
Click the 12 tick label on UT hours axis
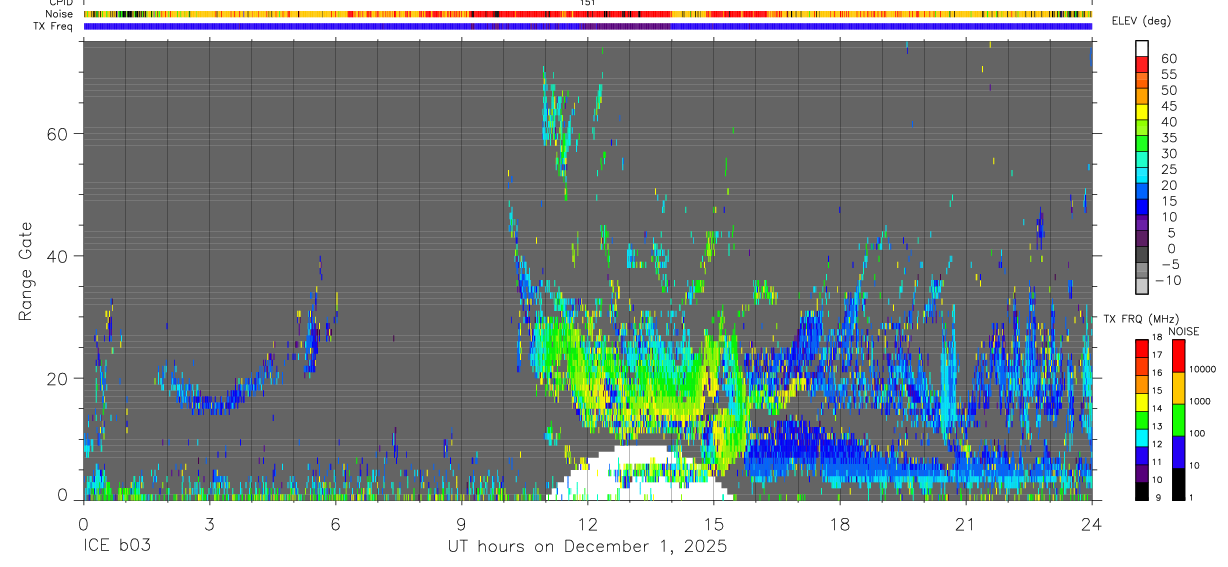point(587,523)
